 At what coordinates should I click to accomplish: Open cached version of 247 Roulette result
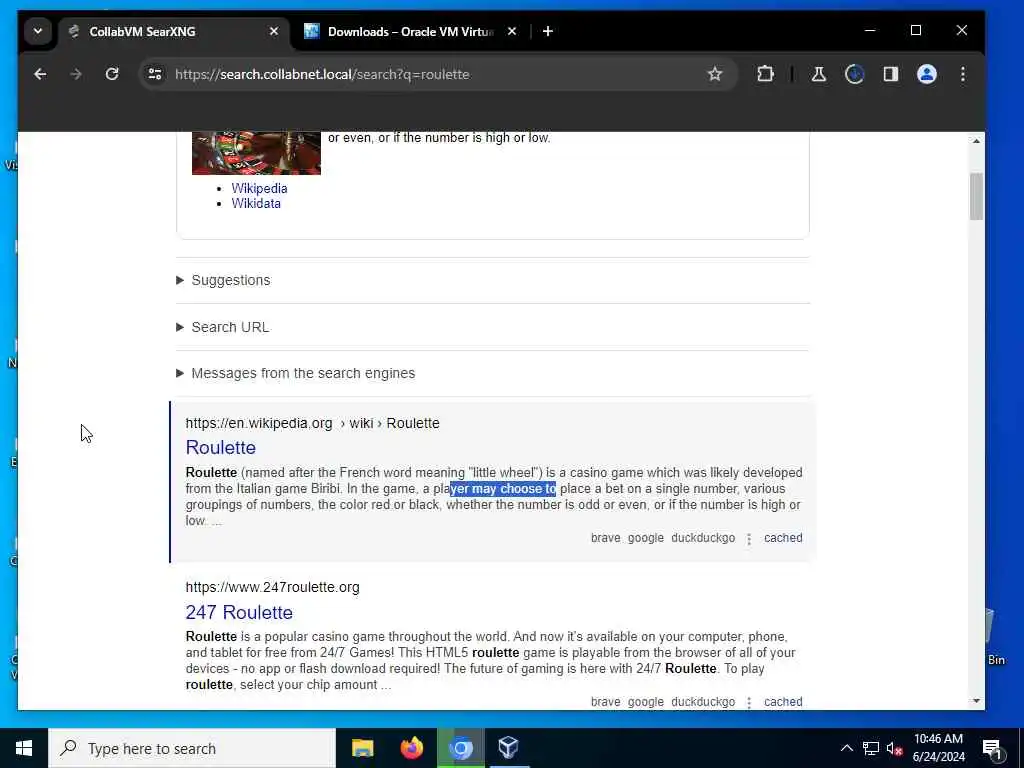tap(783, 702)
